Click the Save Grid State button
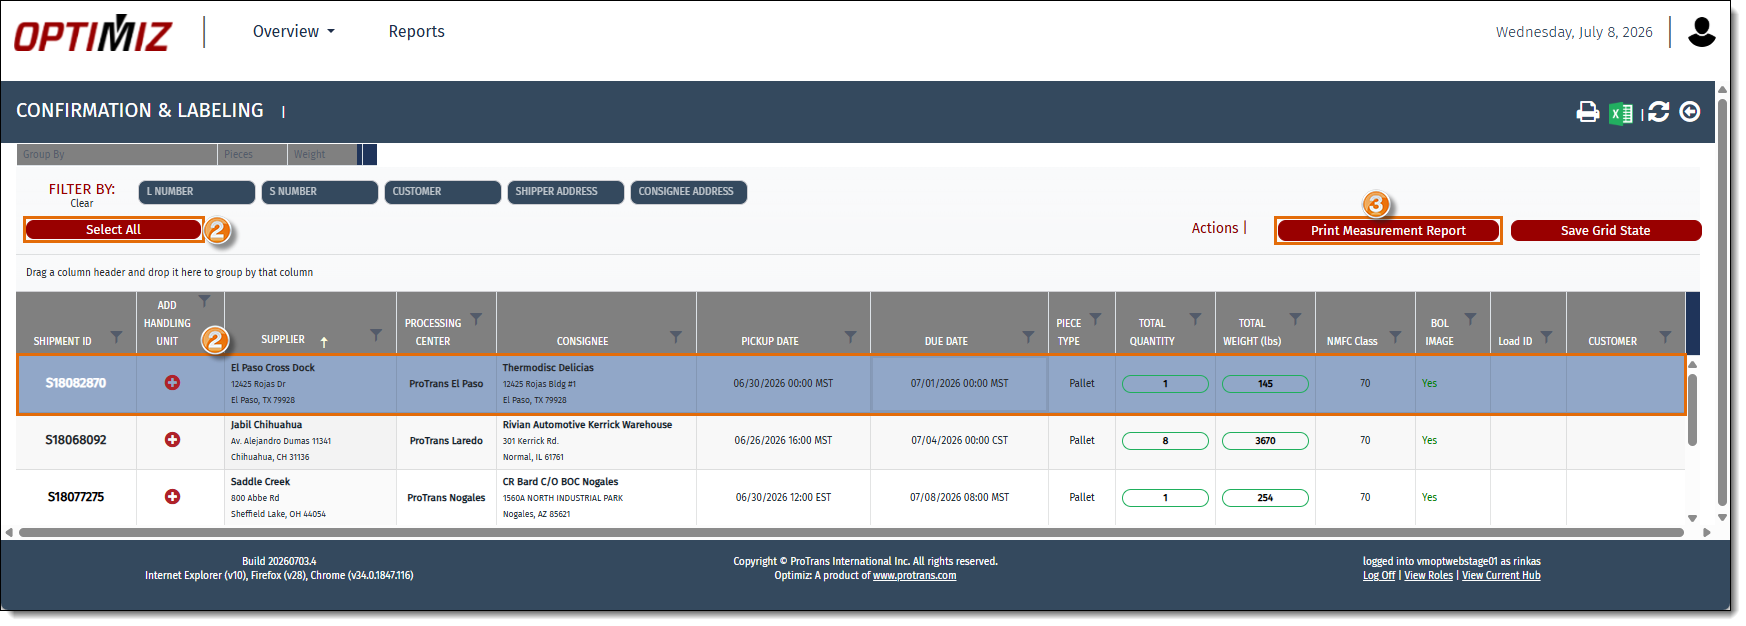The width and height of the screenshot is (1746, 626). [x=1606, y=231]
